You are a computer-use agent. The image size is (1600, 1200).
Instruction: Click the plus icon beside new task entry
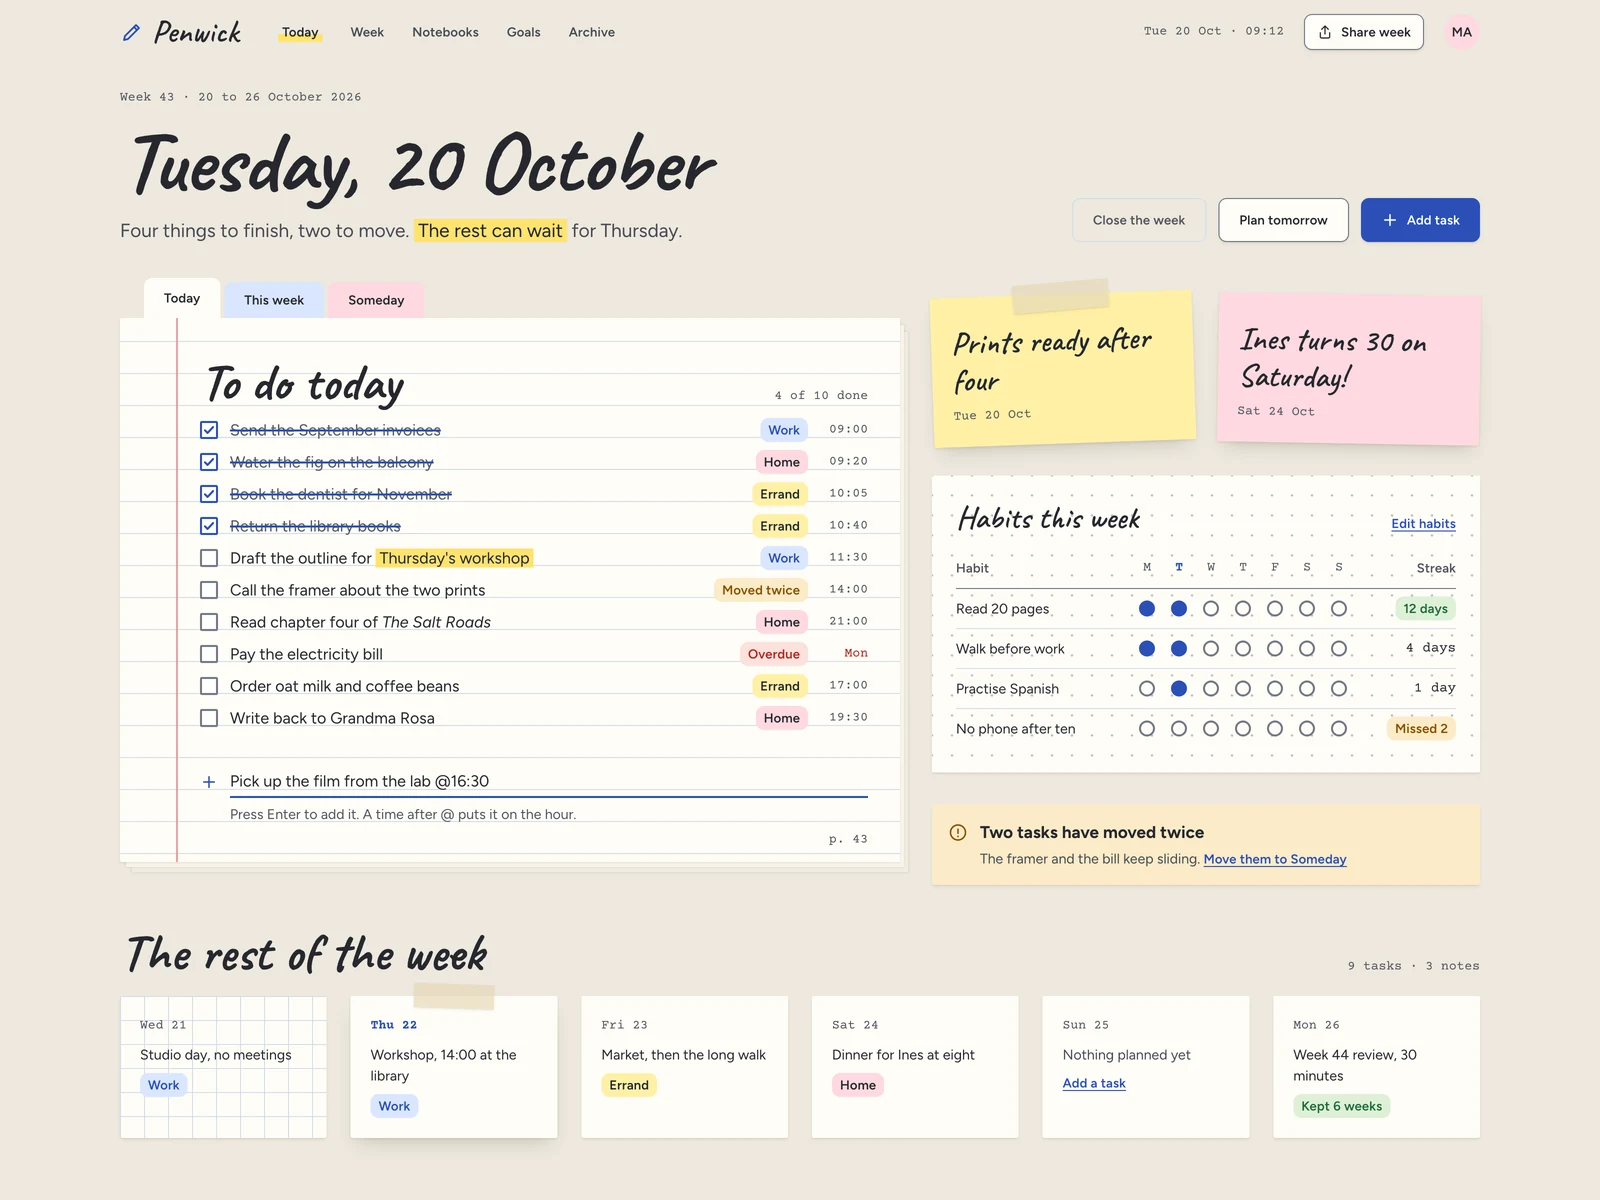point(209,782)
